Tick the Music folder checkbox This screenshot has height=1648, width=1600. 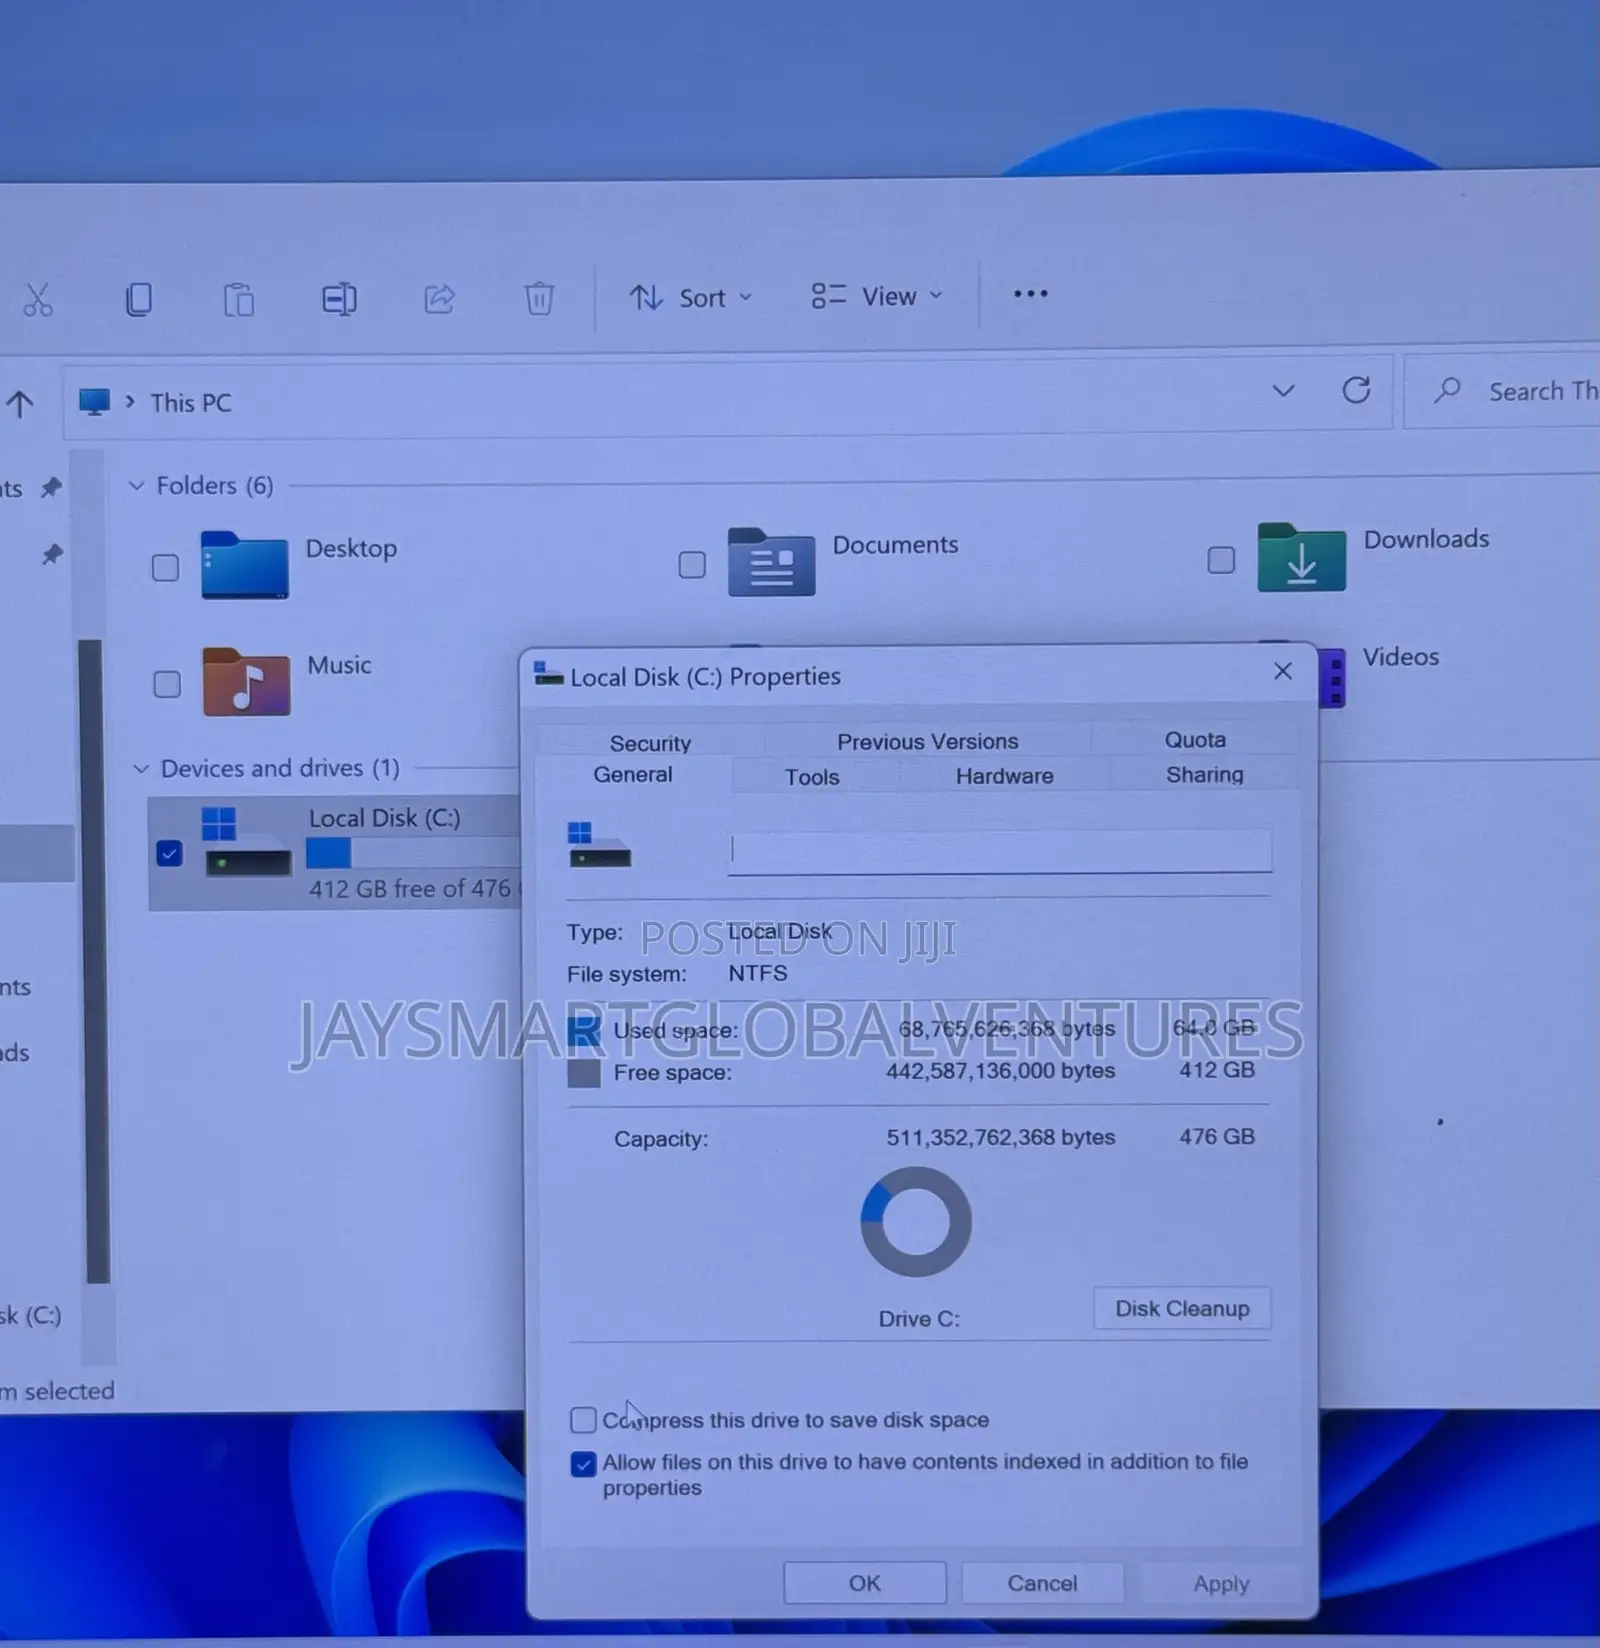(167, 684)
